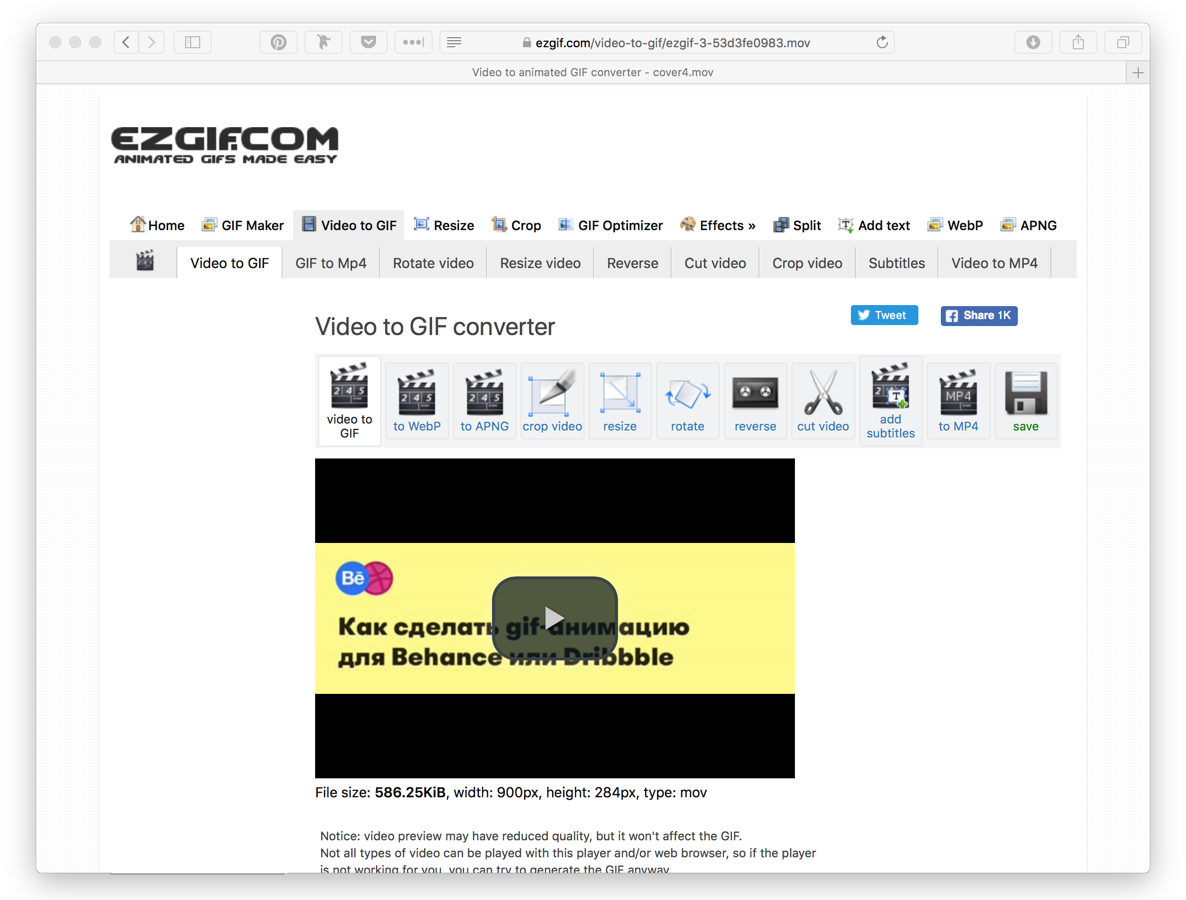Go to Home in main menu
The height and width of the screenshot is (900, 1186).
[x=157, y=225]
